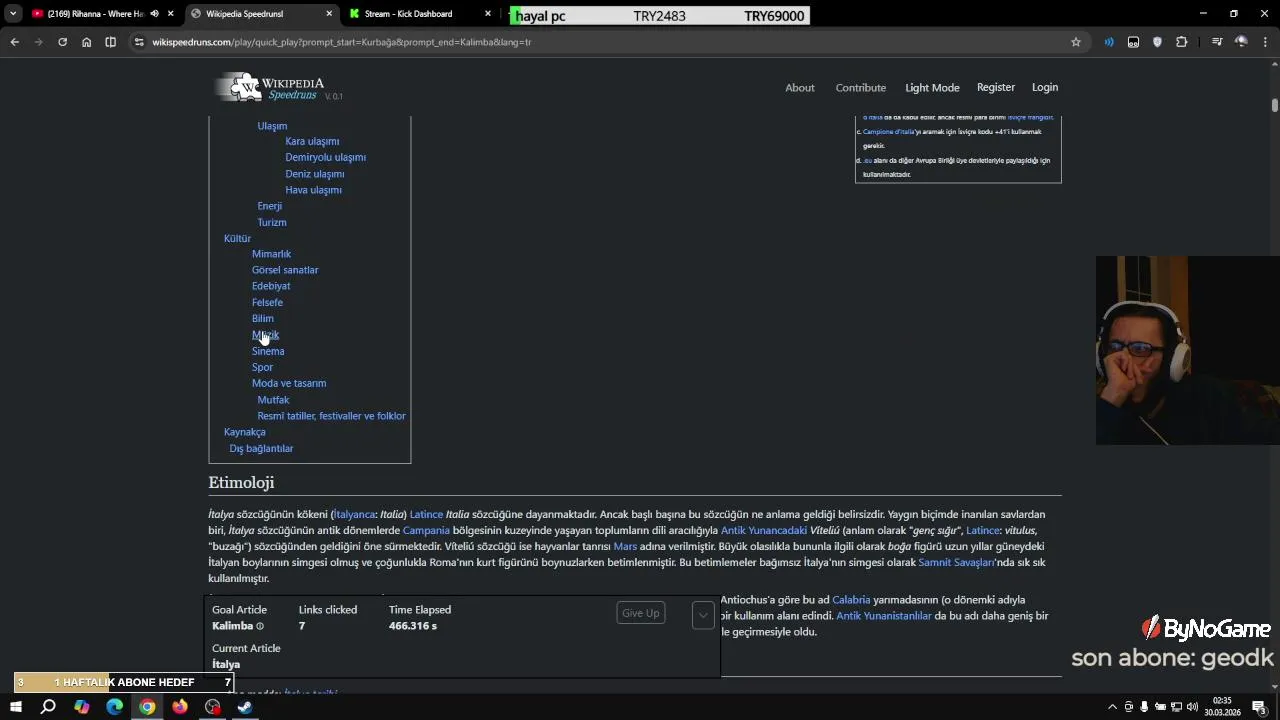
Task: Collapse the game status panel chevron
Action: coord(703,615)
